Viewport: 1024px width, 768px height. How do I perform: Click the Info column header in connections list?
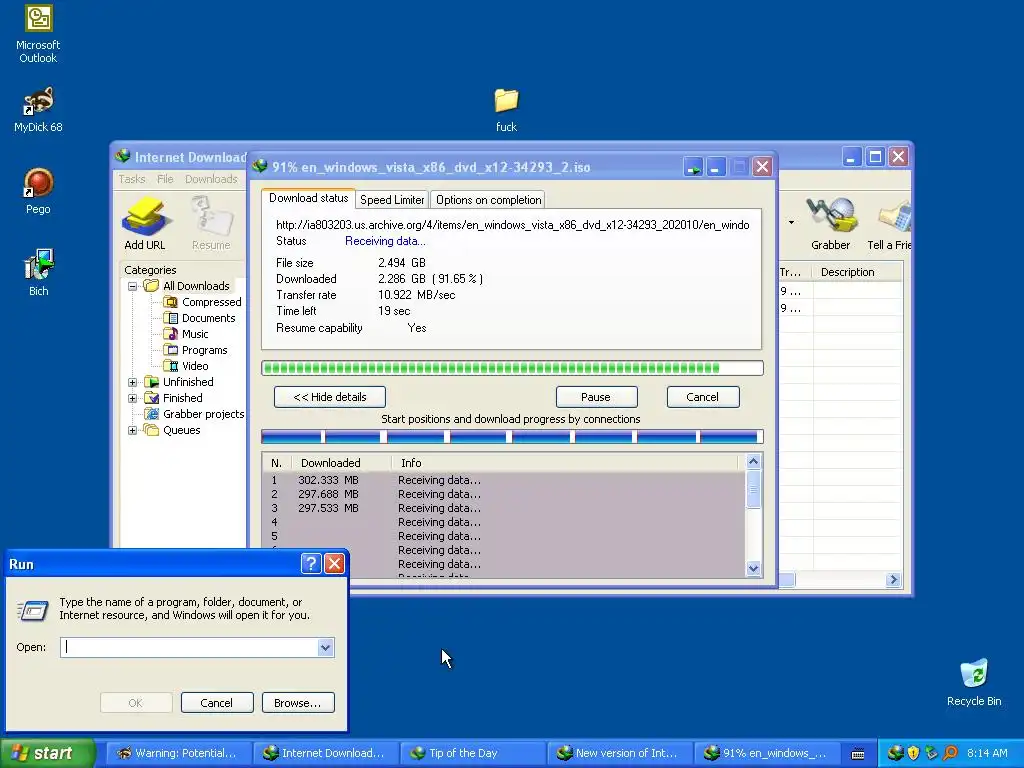[565, 463]
